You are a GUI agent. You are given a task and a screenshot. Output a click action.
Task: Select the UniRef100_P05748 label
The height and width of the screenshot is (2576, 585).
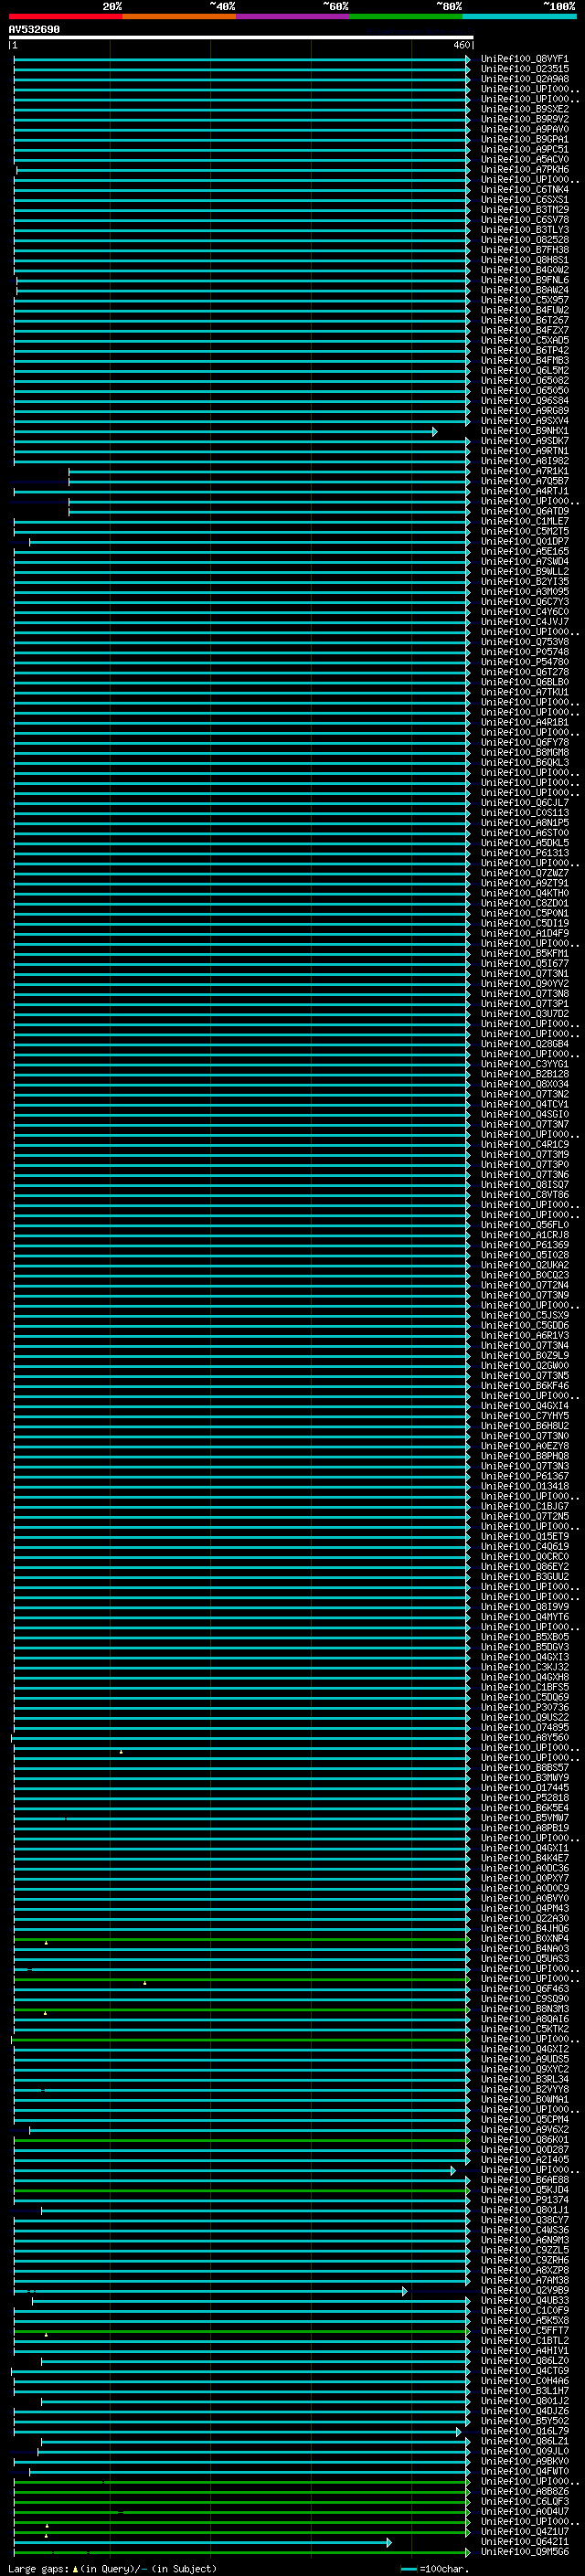tap(524, 652)
